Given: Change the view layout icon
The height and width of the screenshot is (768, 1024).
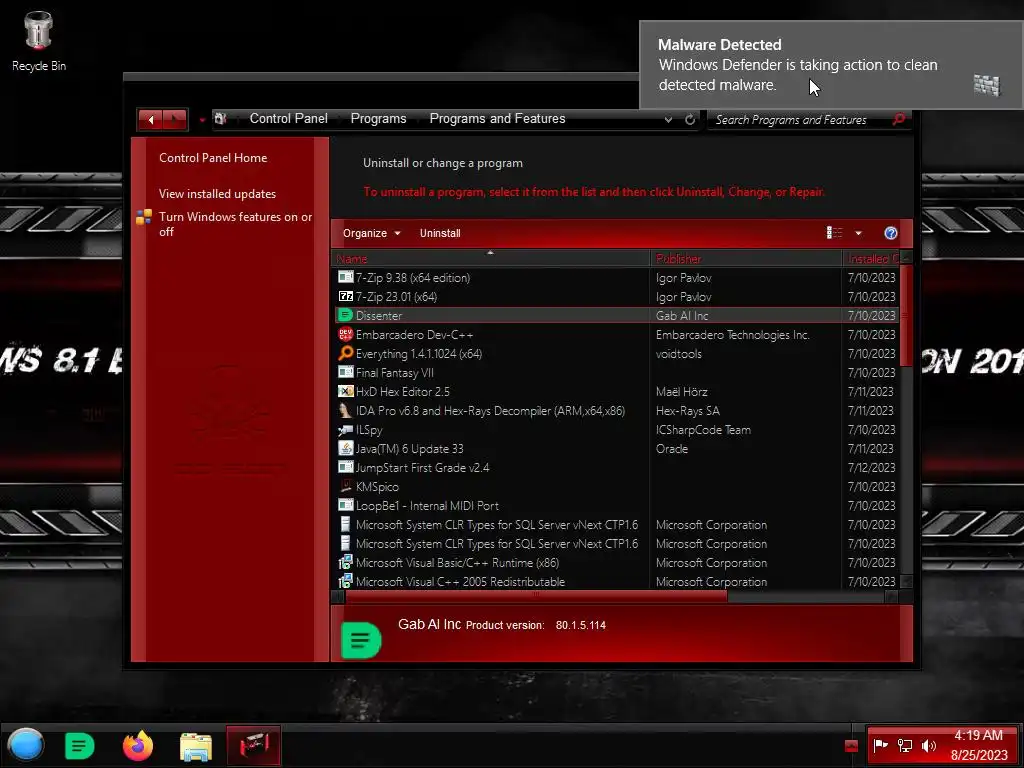Looking at the screenshot, I should tap(834, 233).
